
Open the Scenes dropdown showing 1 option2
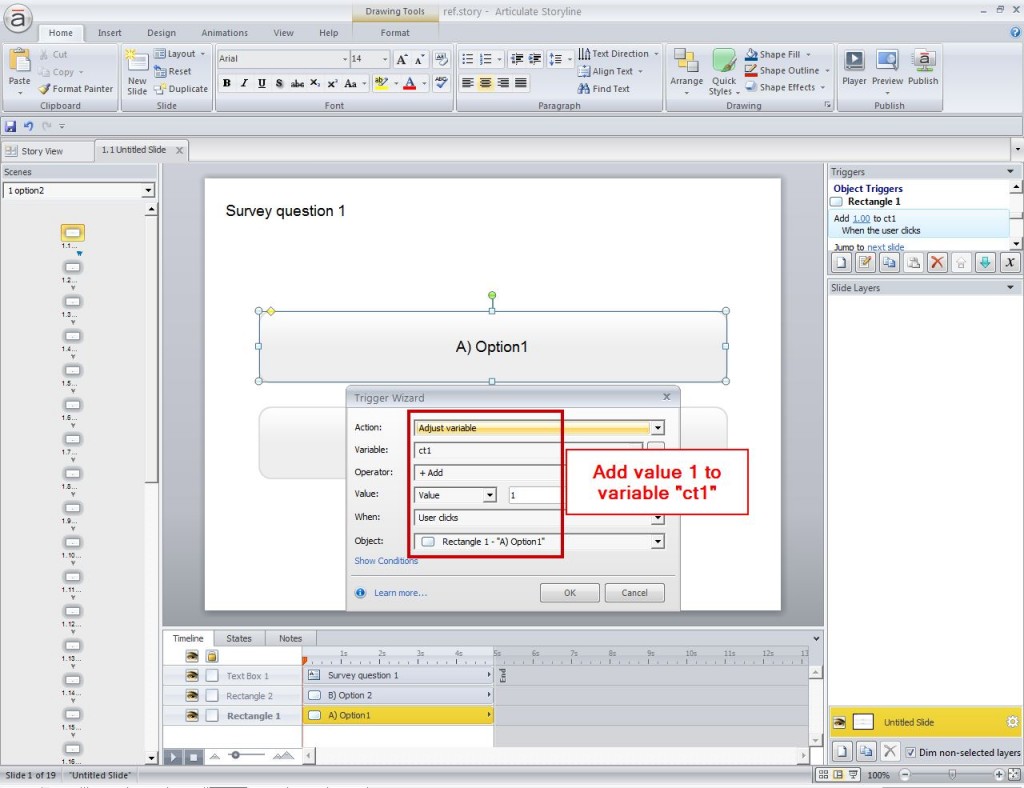click(x=148, y=191)
